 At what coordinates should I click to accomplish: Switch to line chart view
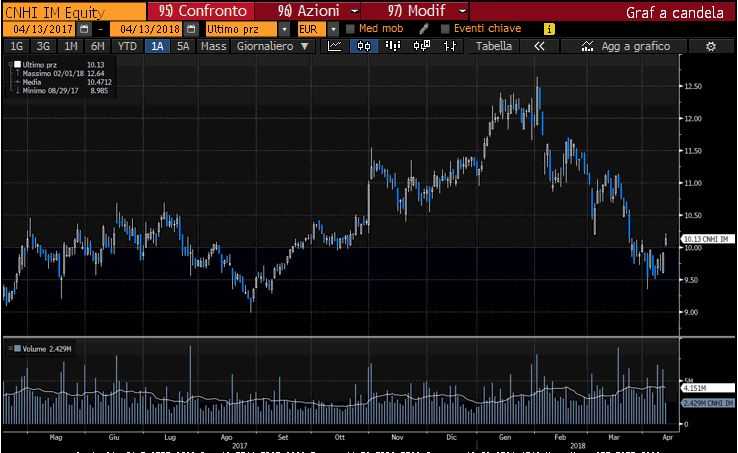point(335,46)
